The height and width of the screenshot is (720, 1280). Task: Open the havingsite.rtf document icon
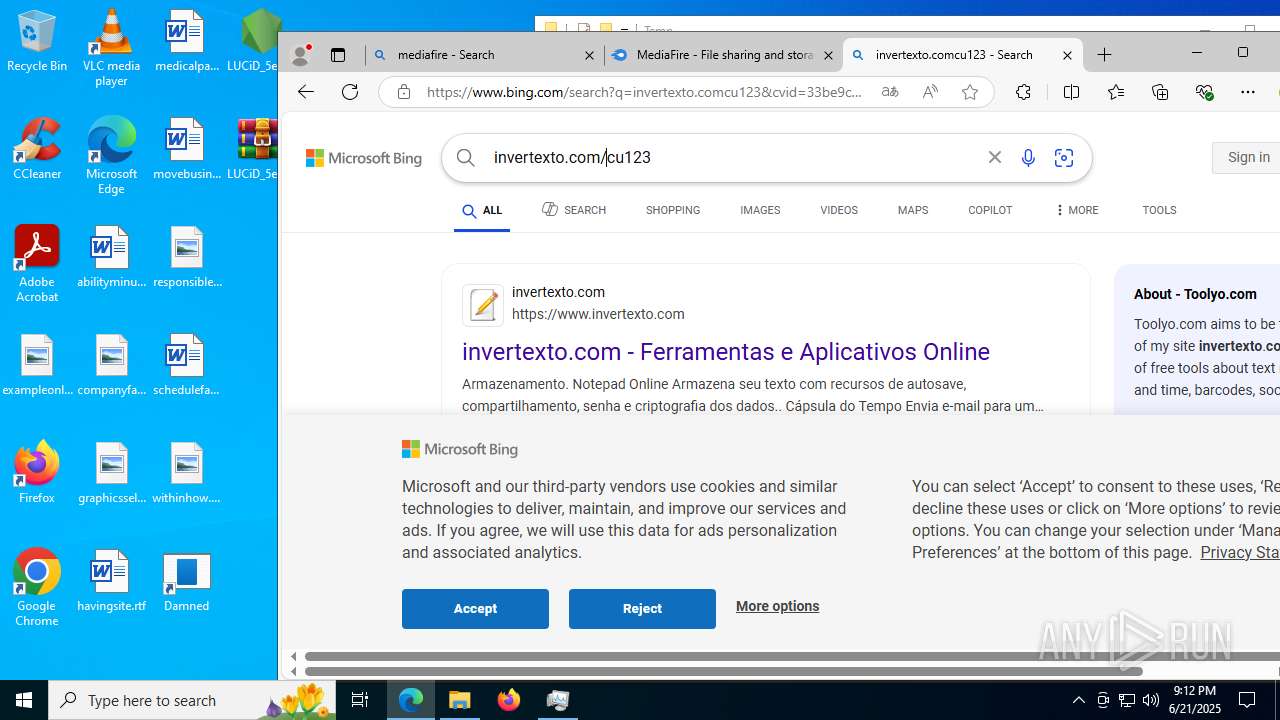[111, 580]
